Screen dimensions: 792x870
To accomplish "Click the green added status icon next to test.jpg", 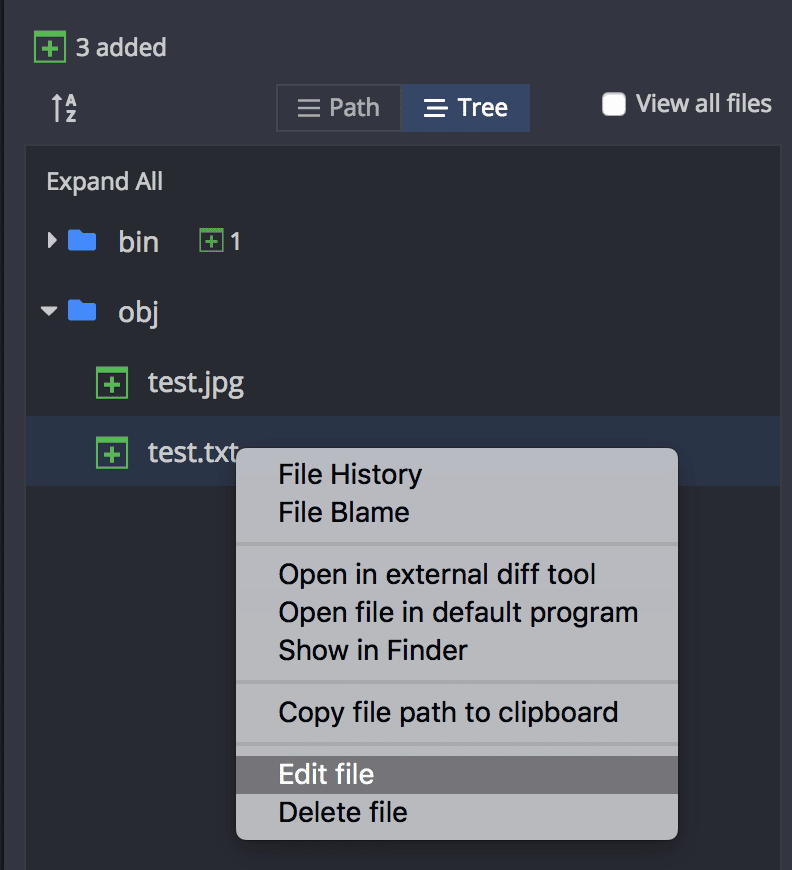I will (112, 382).
